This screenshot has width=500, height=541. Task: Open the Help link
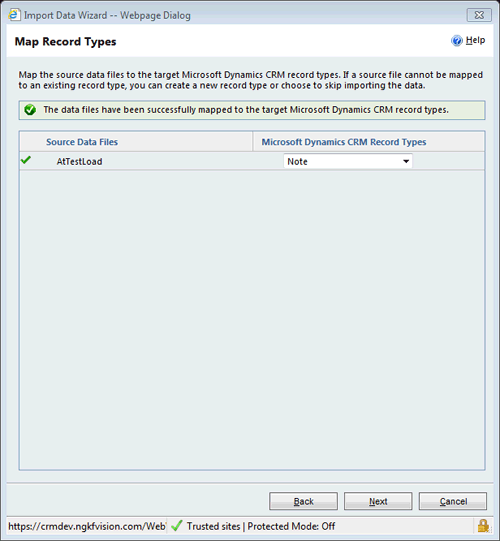tap(475, 40)
